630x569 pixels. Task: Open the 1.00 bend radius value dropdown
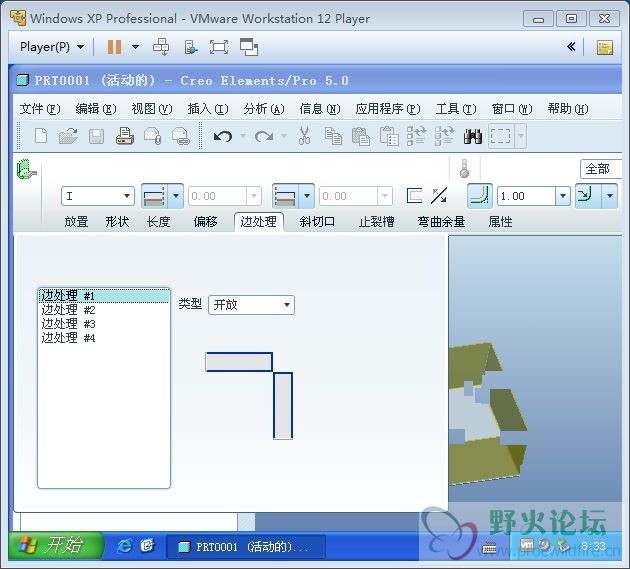coord(563,196)
